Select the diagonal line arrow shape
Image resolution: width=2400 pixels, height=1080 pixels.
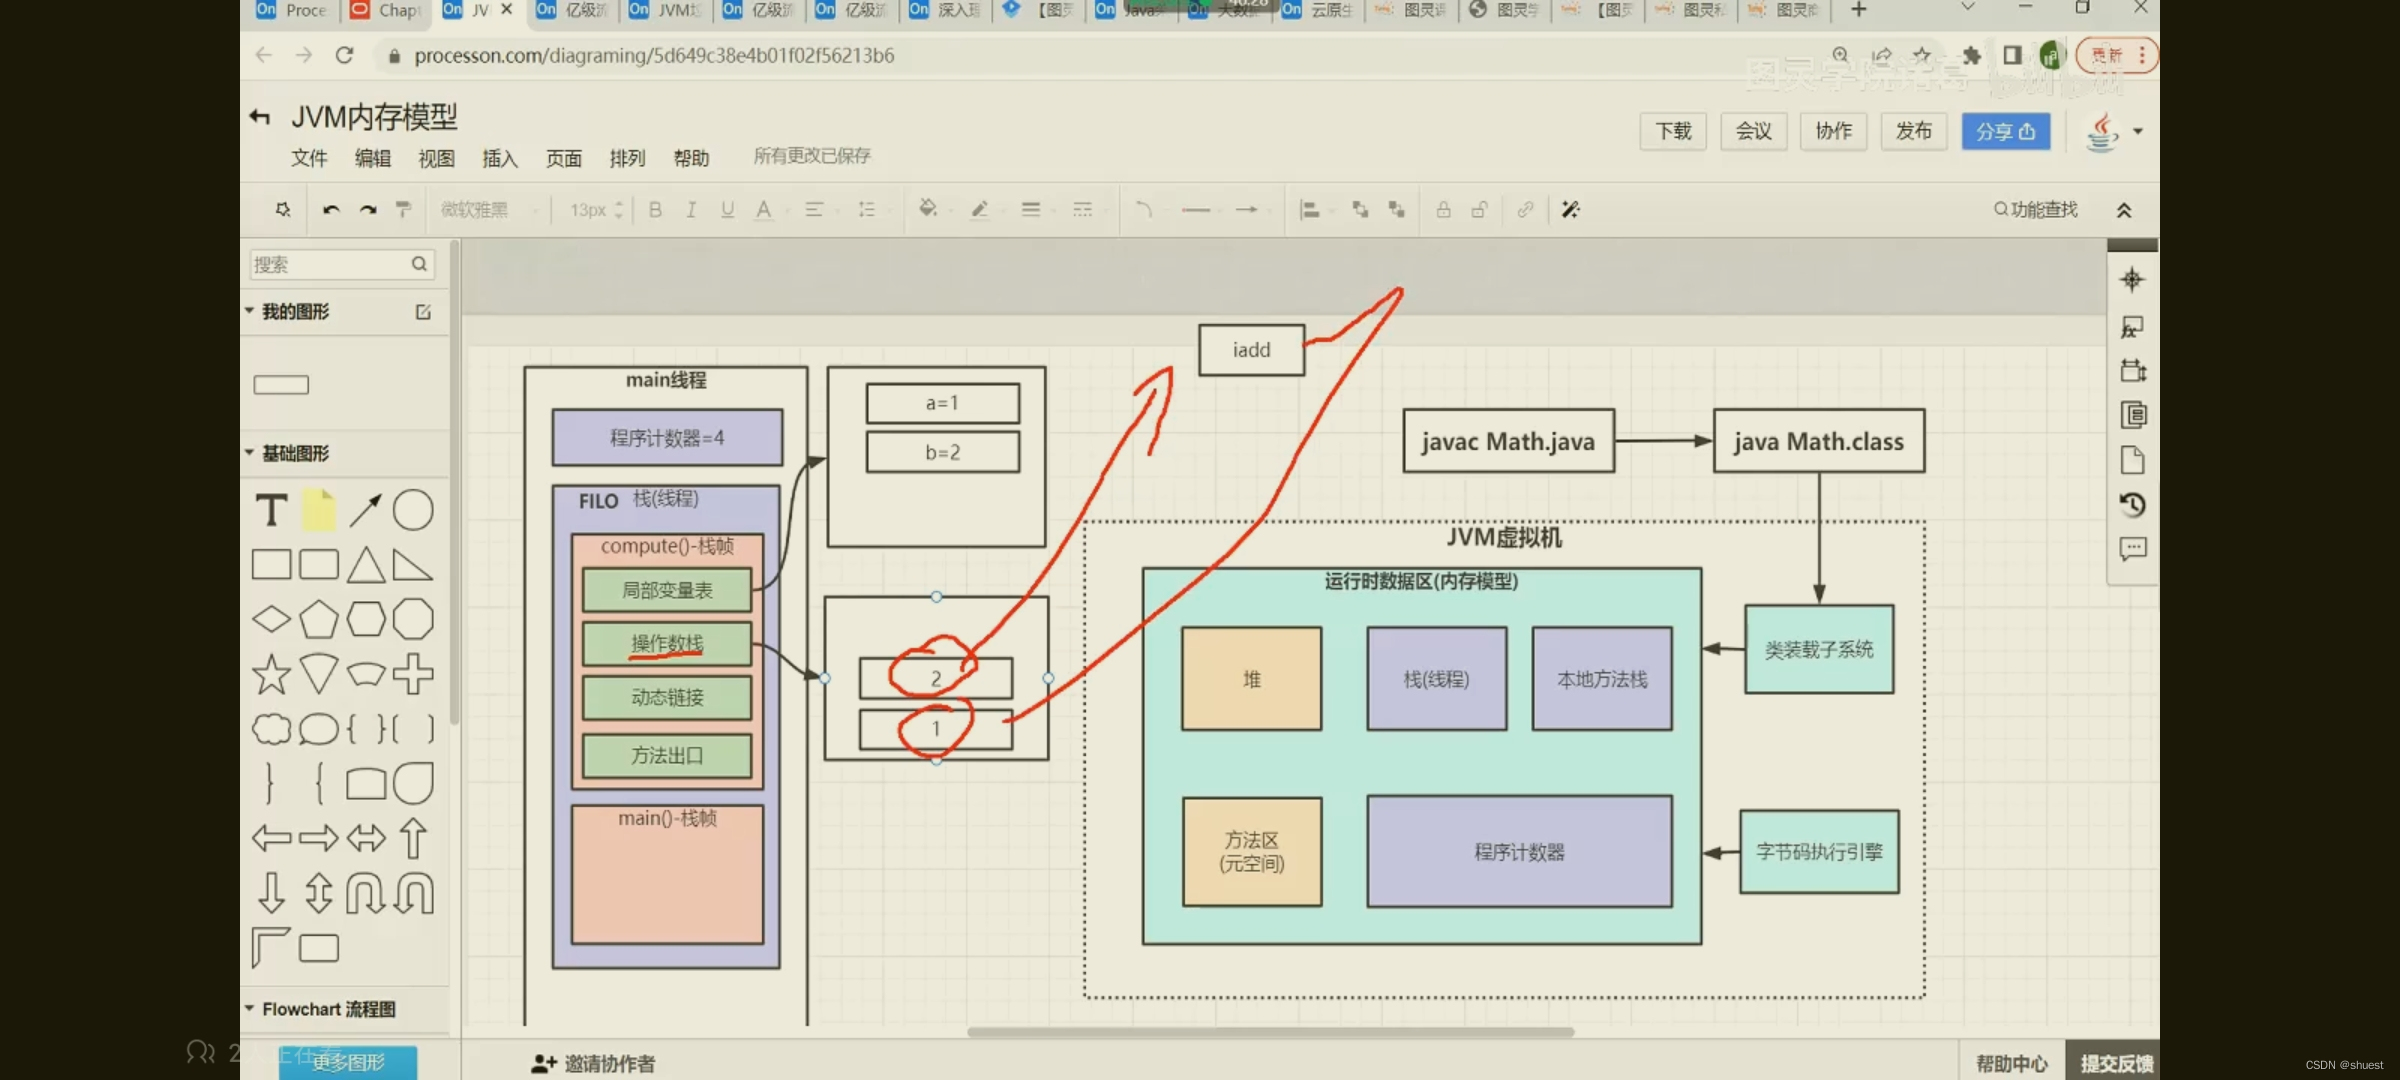[x=365, y=510]
